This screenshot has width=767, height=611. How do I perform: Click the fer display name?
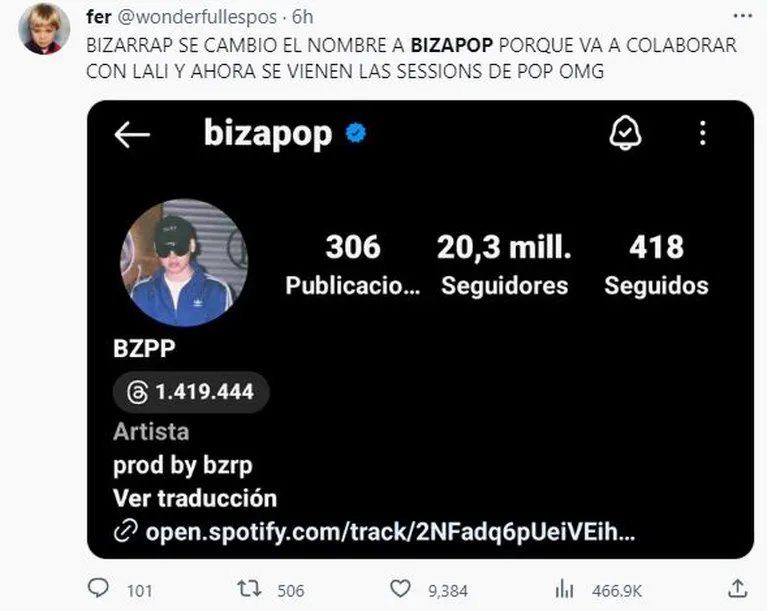coord(99,17)
